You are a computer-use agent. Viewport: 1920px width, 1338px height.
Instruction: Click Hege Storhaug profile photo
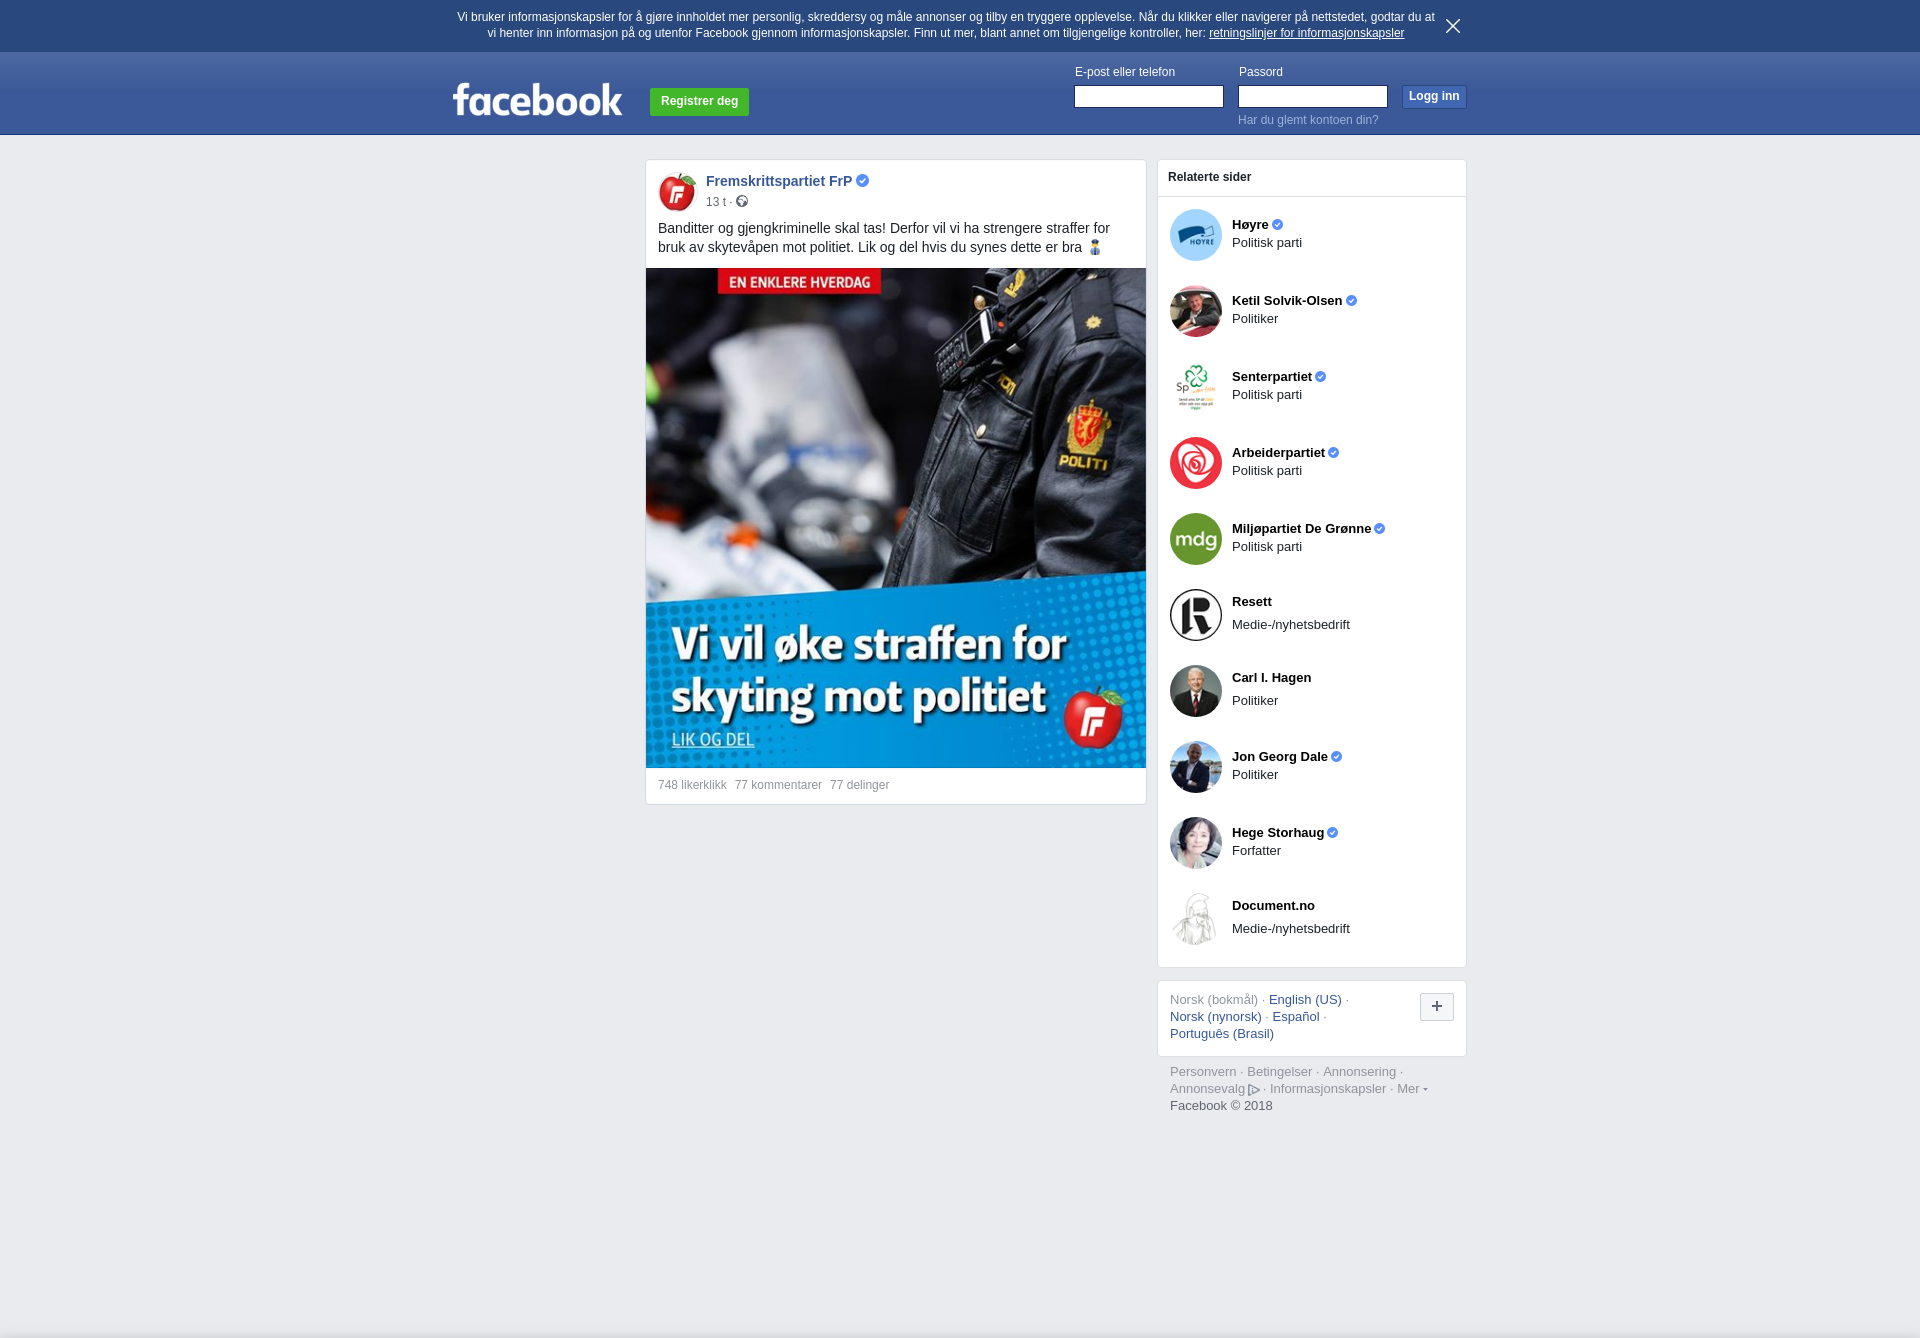click(x=1196, y=843)
